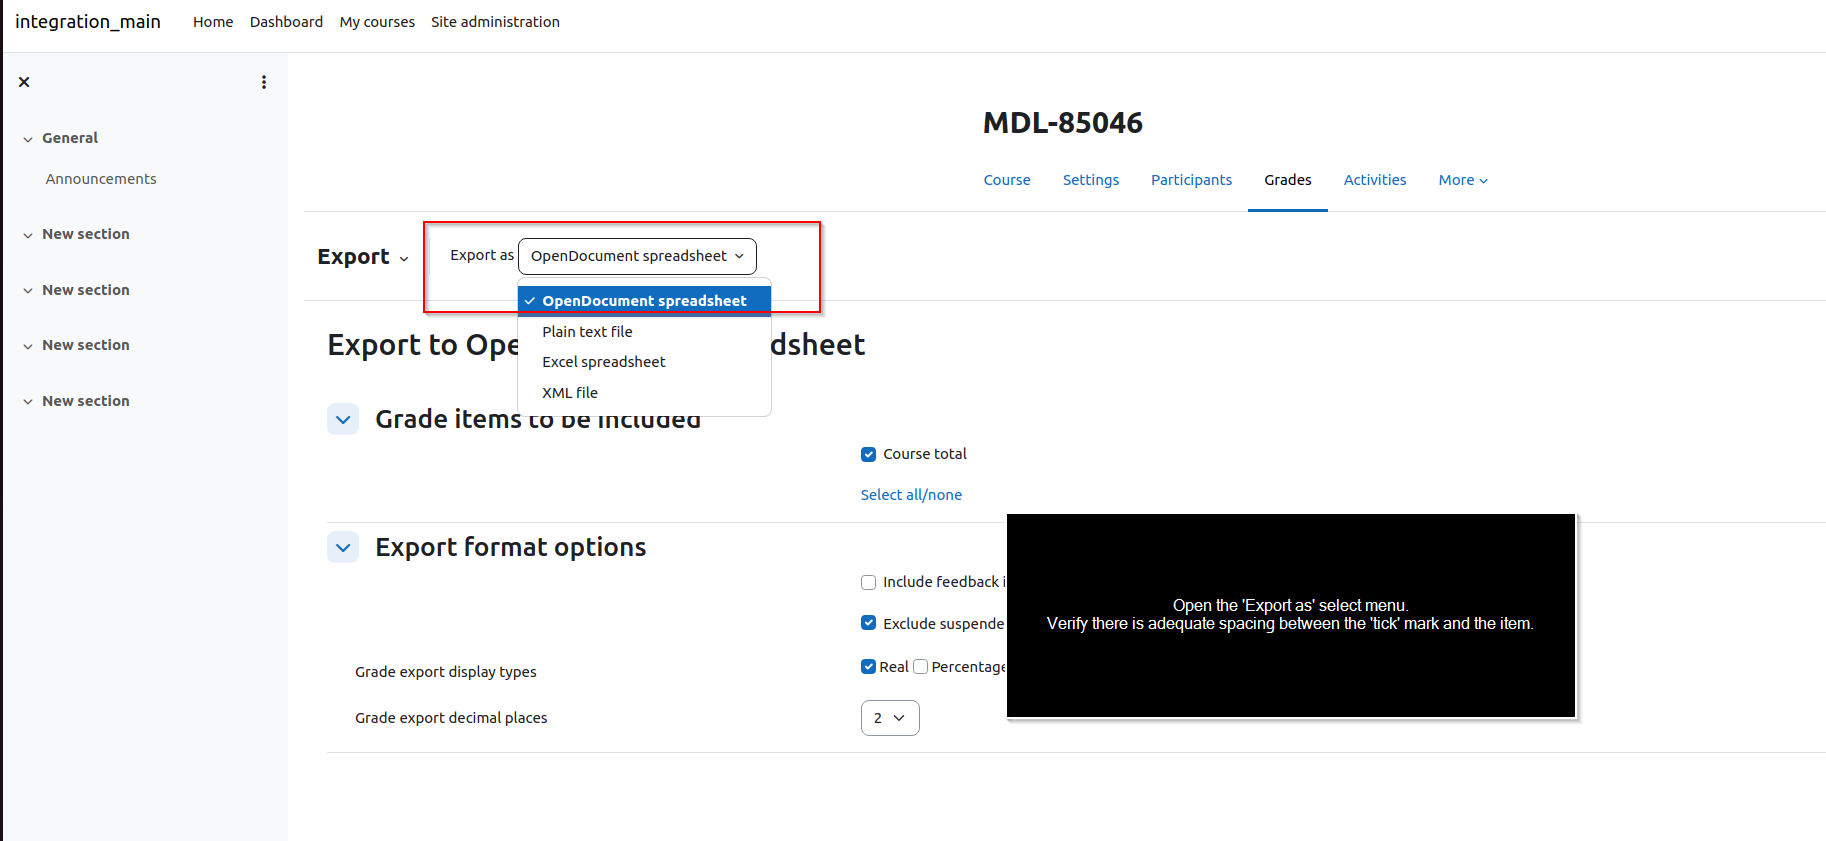Click the integration_main site name
1826x841 pixels.
[x=88, y=22]
